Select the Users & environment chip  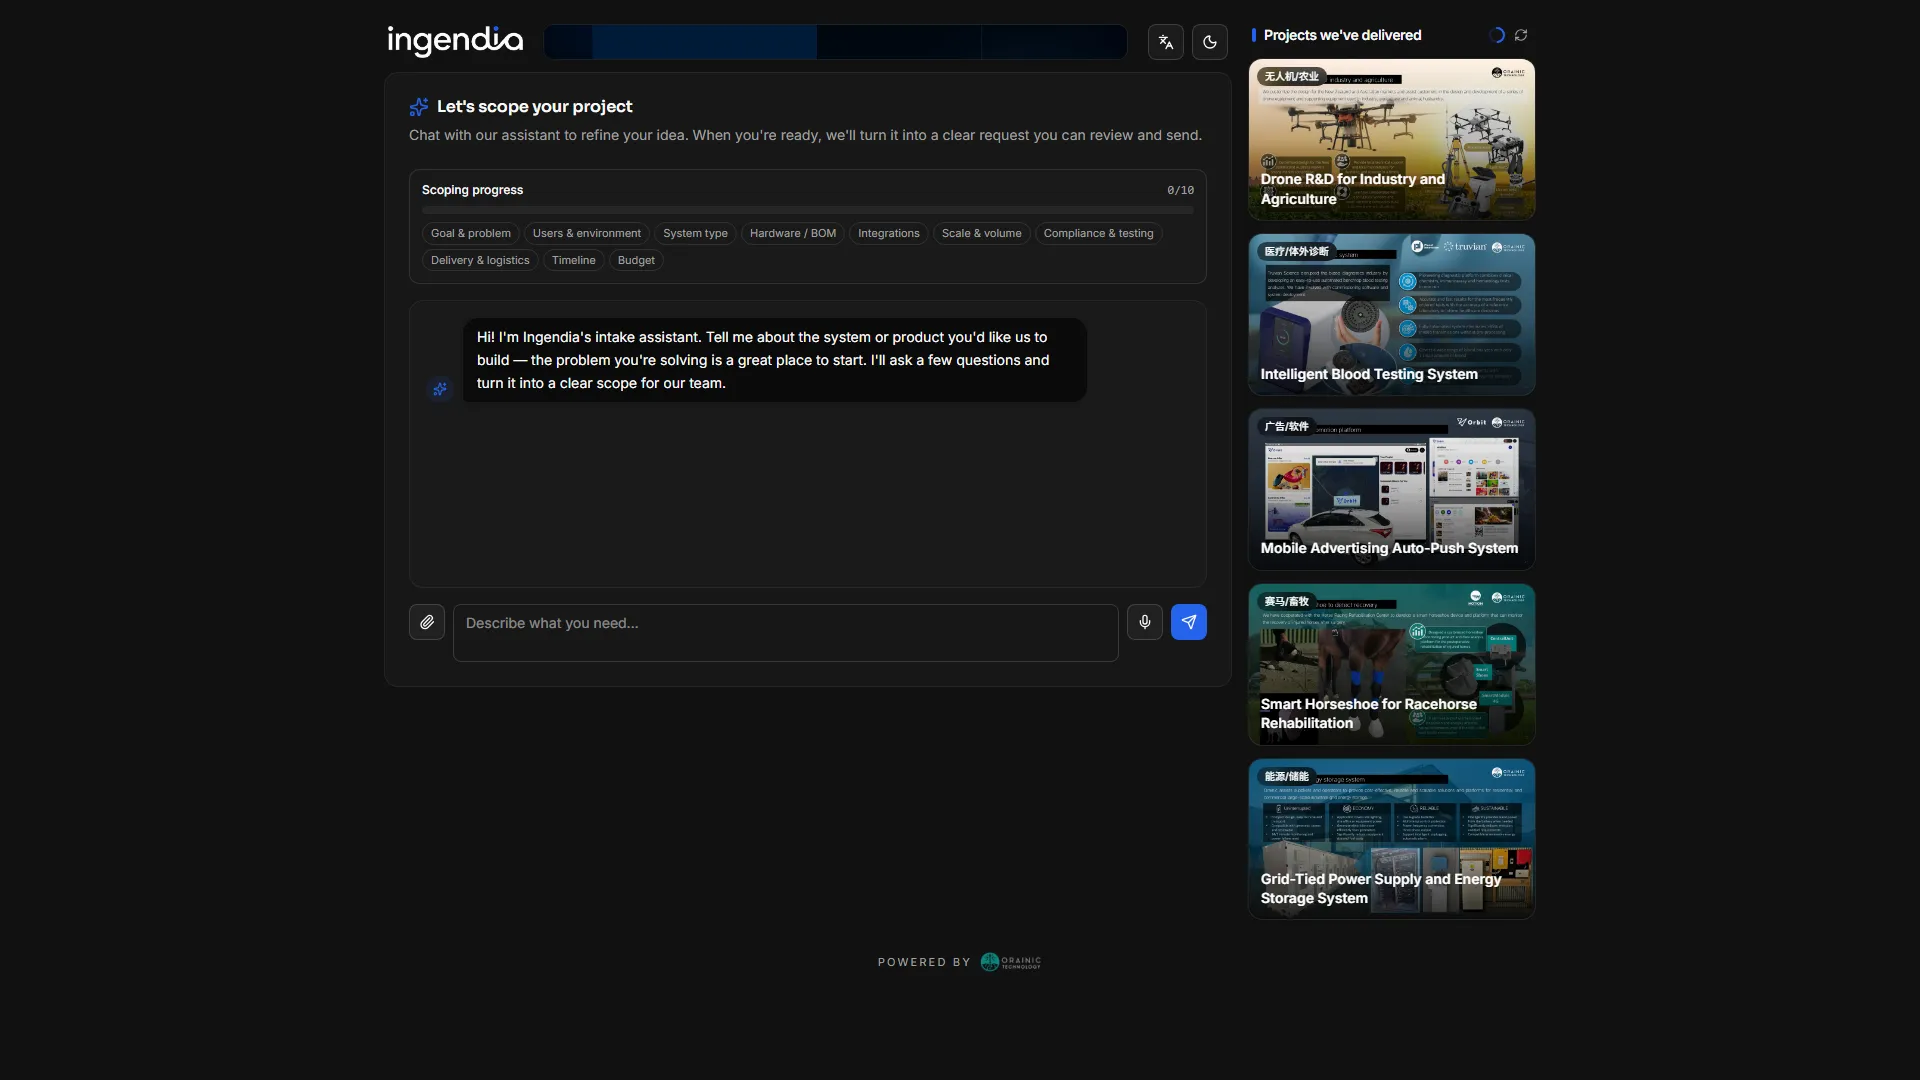pos(587,233)
